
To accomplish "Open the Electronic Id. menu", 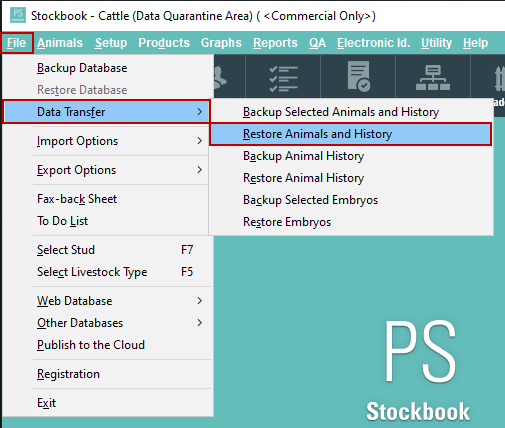I will click(x=373, y=43).
